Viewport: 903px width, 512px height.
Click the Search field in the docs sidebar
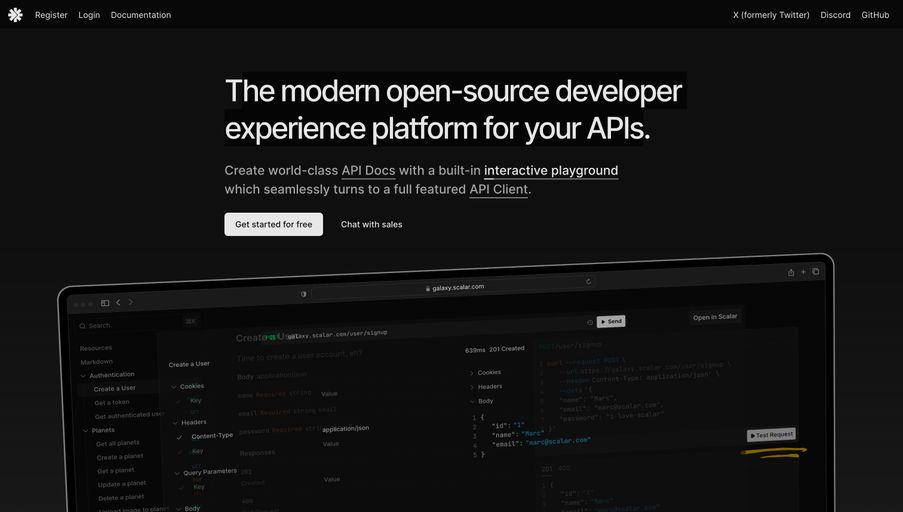pyautogui.click(x=130, y=325)
